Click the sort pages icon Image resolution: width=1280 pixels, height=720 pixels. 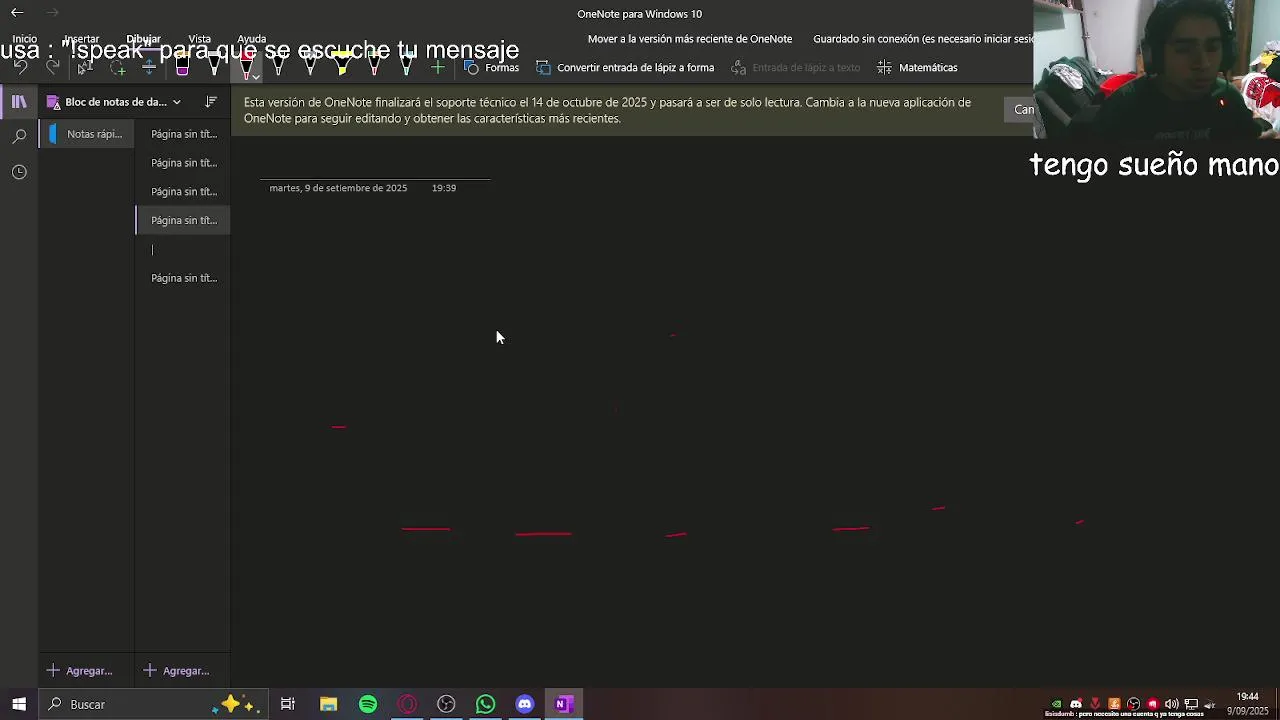[211, 102]
